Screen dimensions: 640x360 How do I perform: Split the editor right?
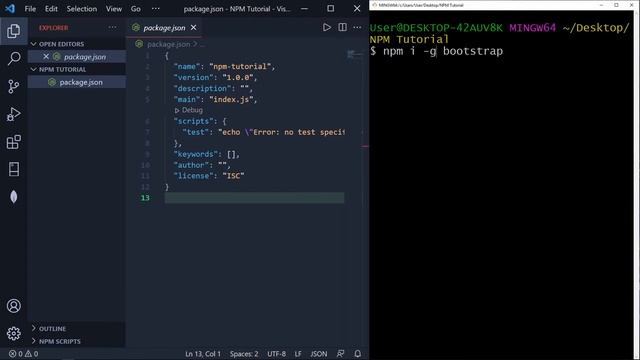[x=342, y=27]
